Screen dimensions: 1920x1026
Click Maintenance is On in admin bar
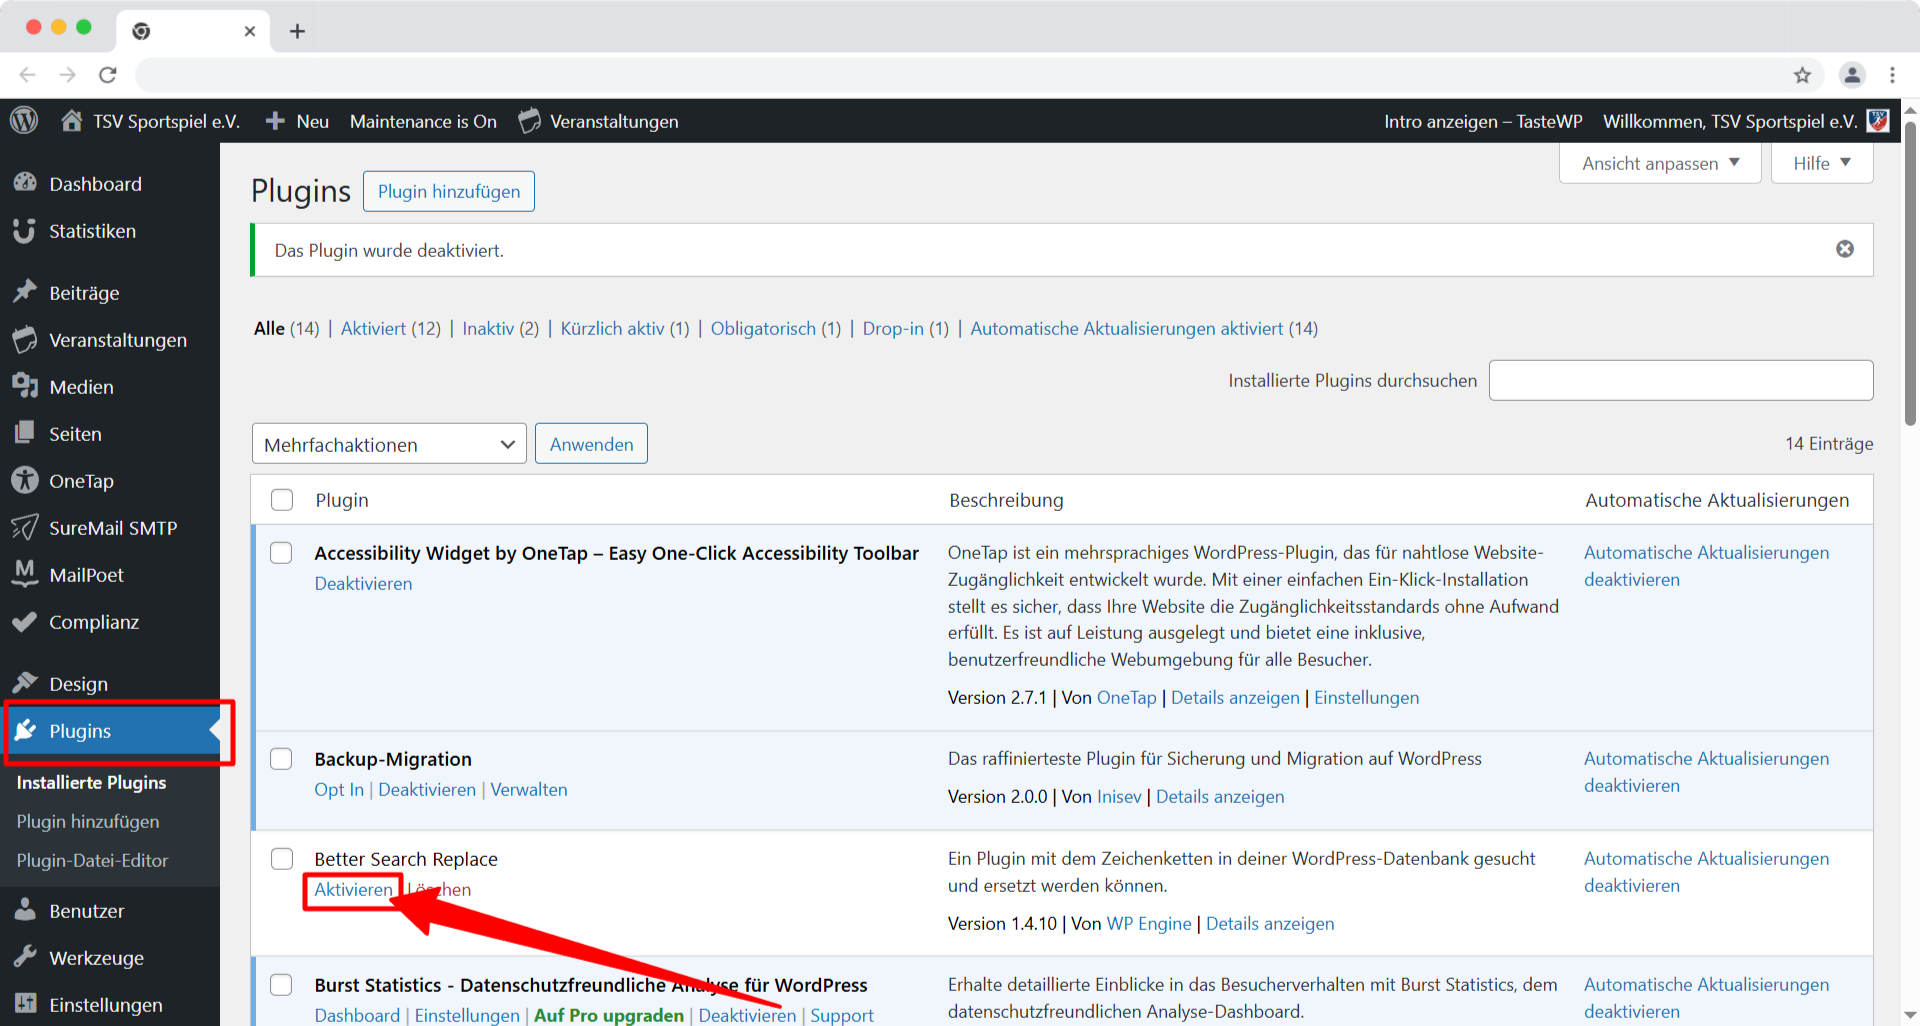pos(423,121)
